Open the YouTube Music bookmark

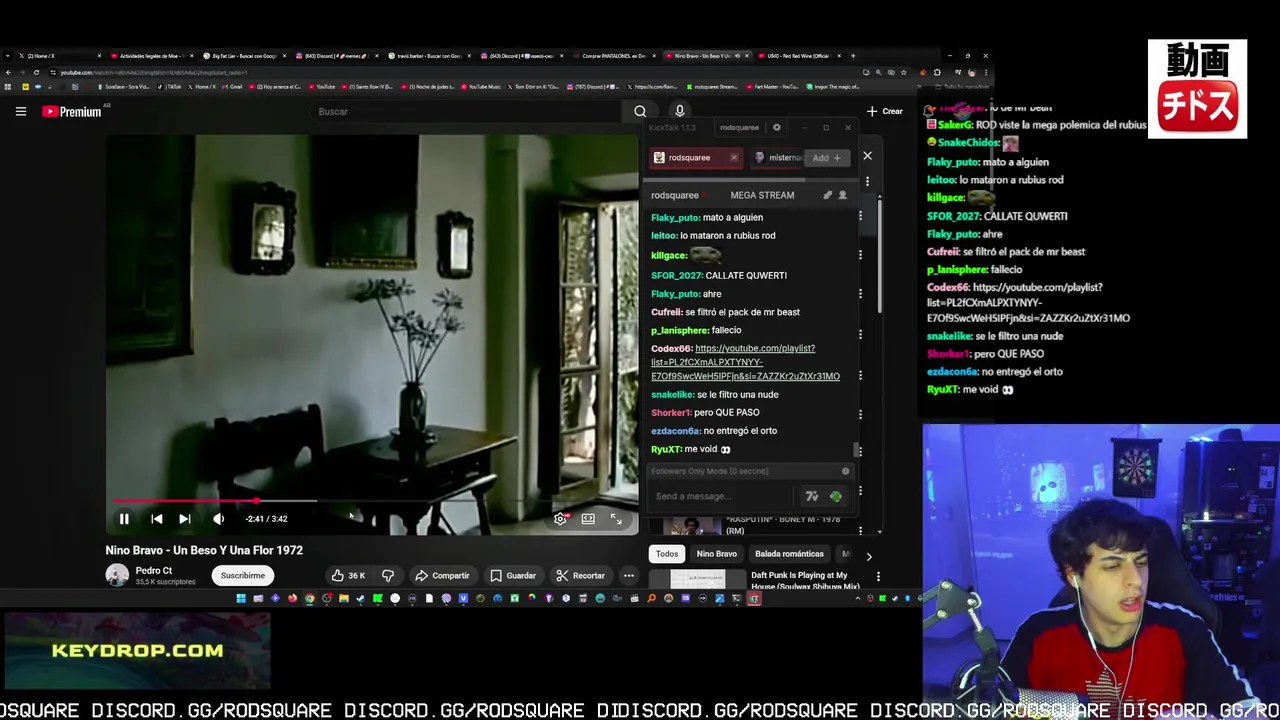(x=481, y=87)
